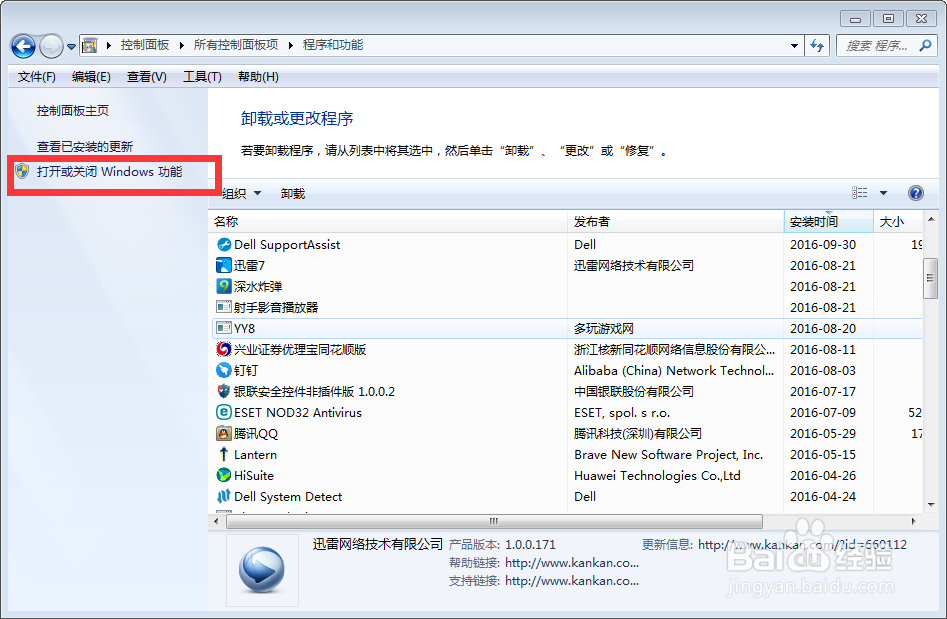Click the horizontal scrollbar left arrow
Screen dimensions: 947x619
[217, 521]
